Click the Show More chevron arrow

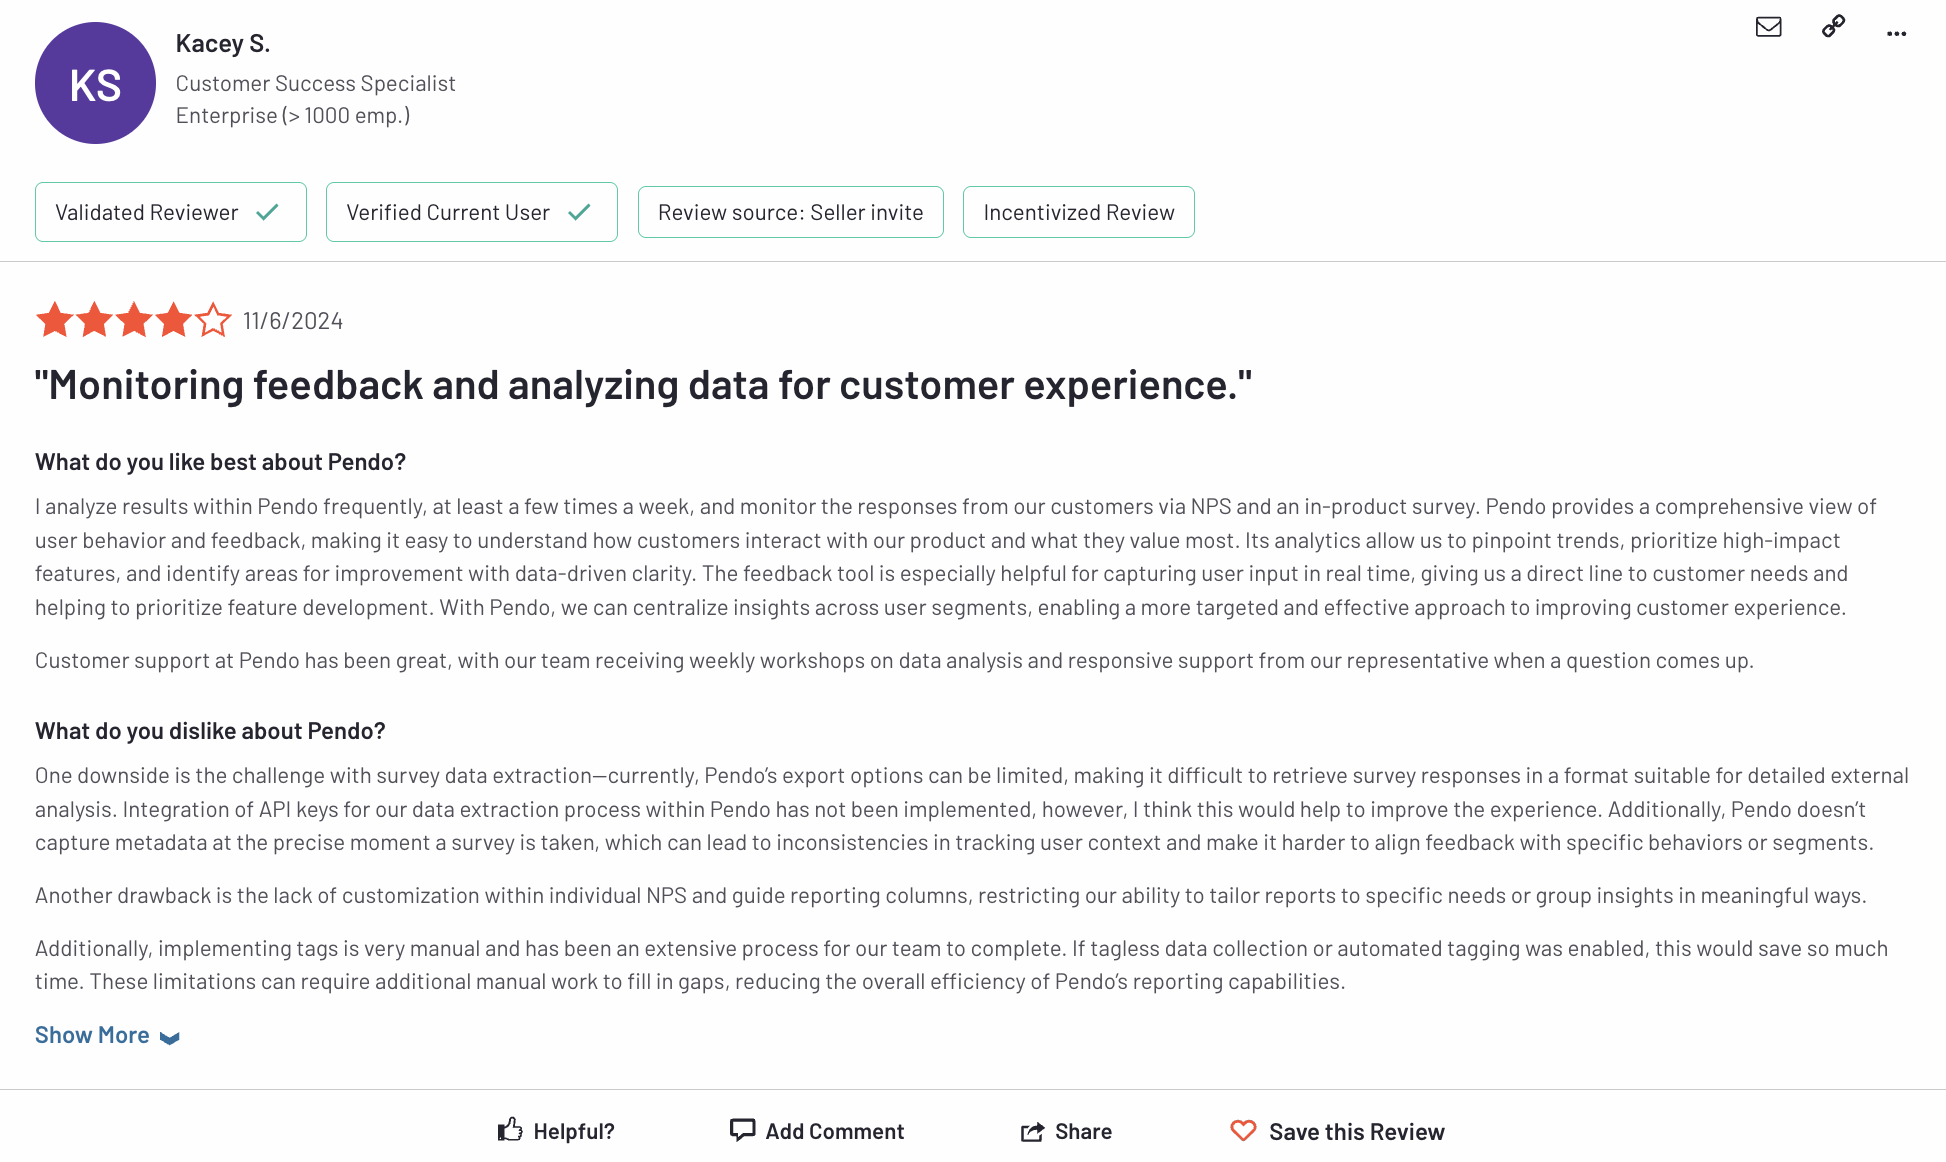click(x=170, y=1038)
